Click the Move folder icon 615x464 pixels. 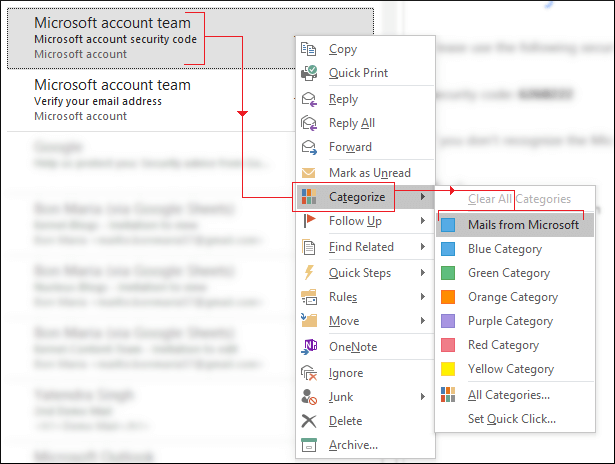(x=309, y=321)
